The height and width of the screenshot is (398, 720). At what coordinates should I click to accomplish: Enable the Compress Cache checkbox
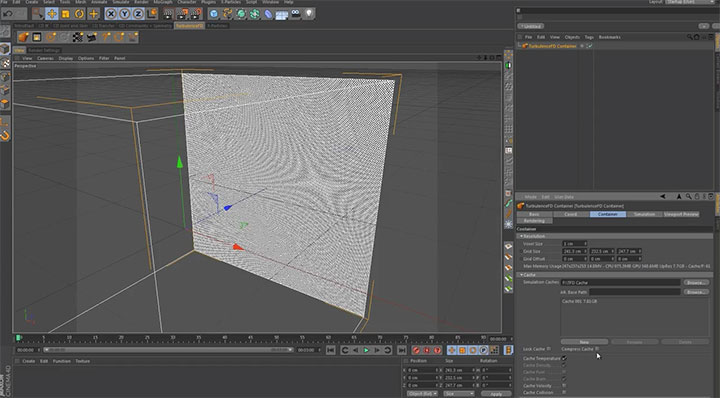point(597,349)
